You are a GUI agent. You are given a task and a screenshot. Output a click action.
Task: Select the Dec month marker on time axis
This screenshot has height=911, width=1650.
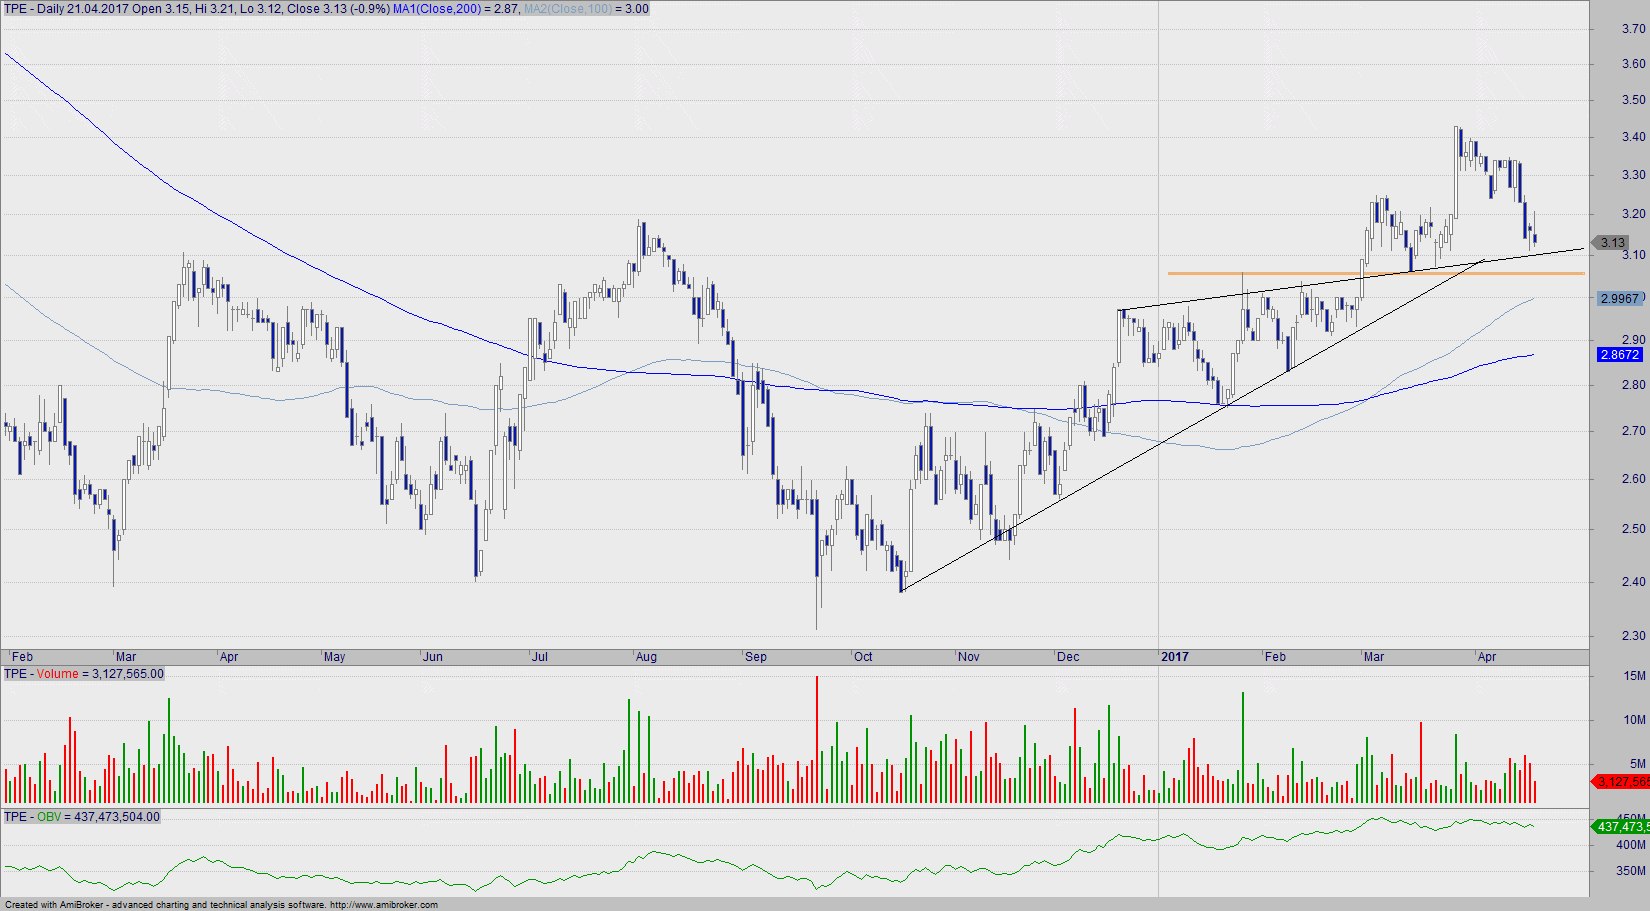[1068, 657]
